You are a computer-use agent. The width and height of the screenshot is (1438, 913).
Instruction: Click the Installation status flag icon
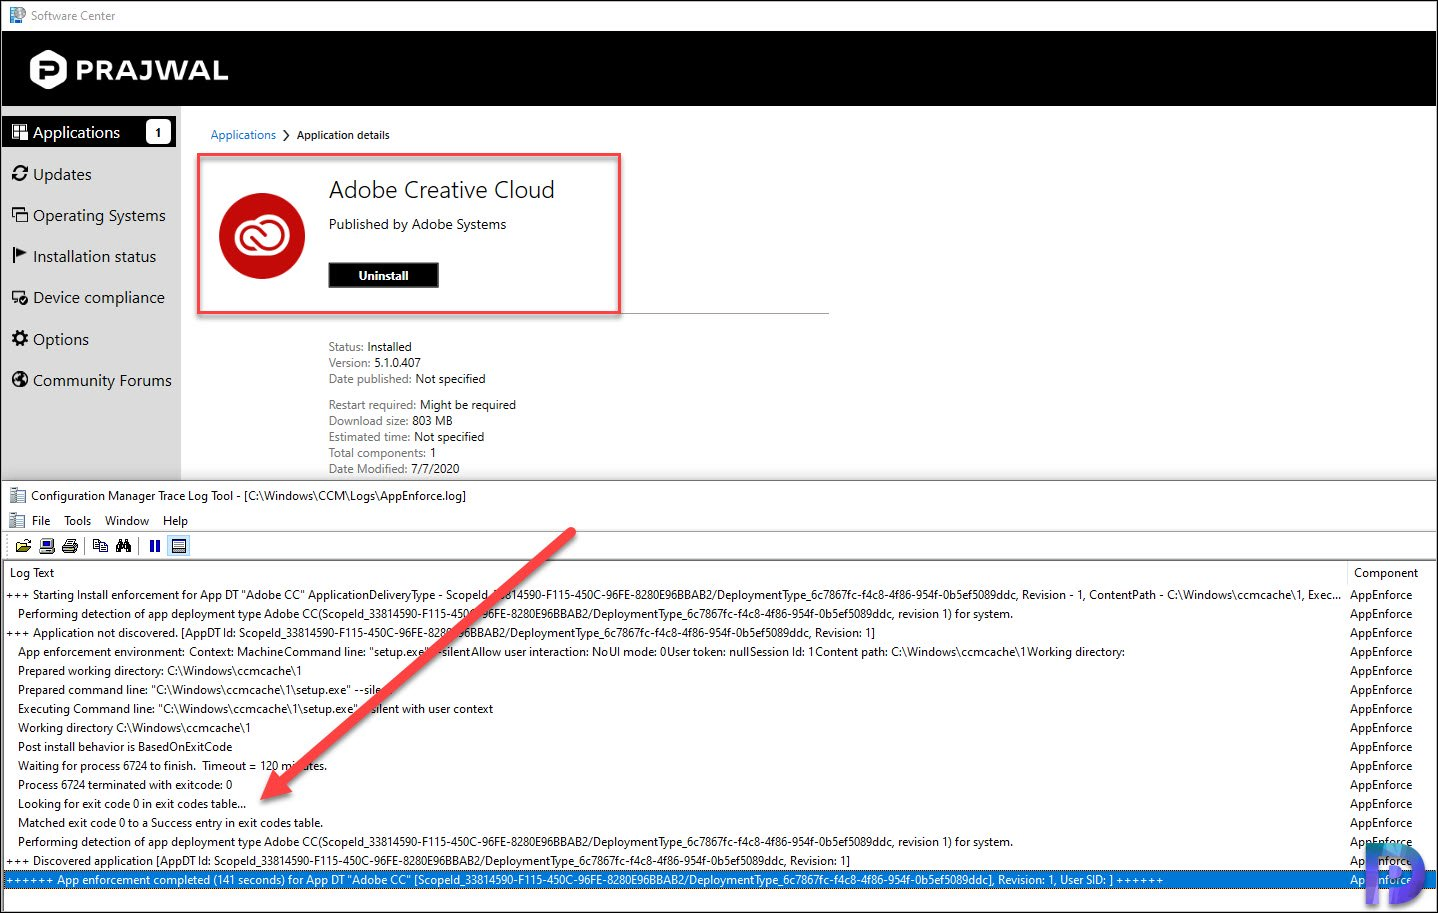(x=20, y=256)
